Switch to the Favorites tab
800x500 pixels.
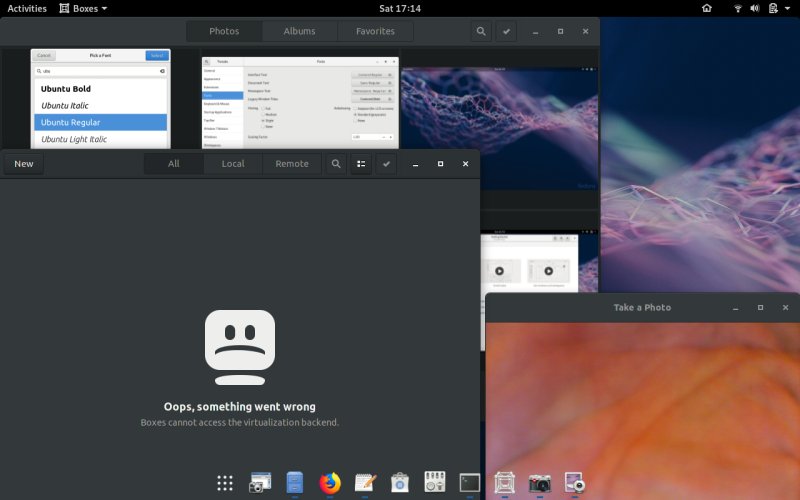click(375, 31)
